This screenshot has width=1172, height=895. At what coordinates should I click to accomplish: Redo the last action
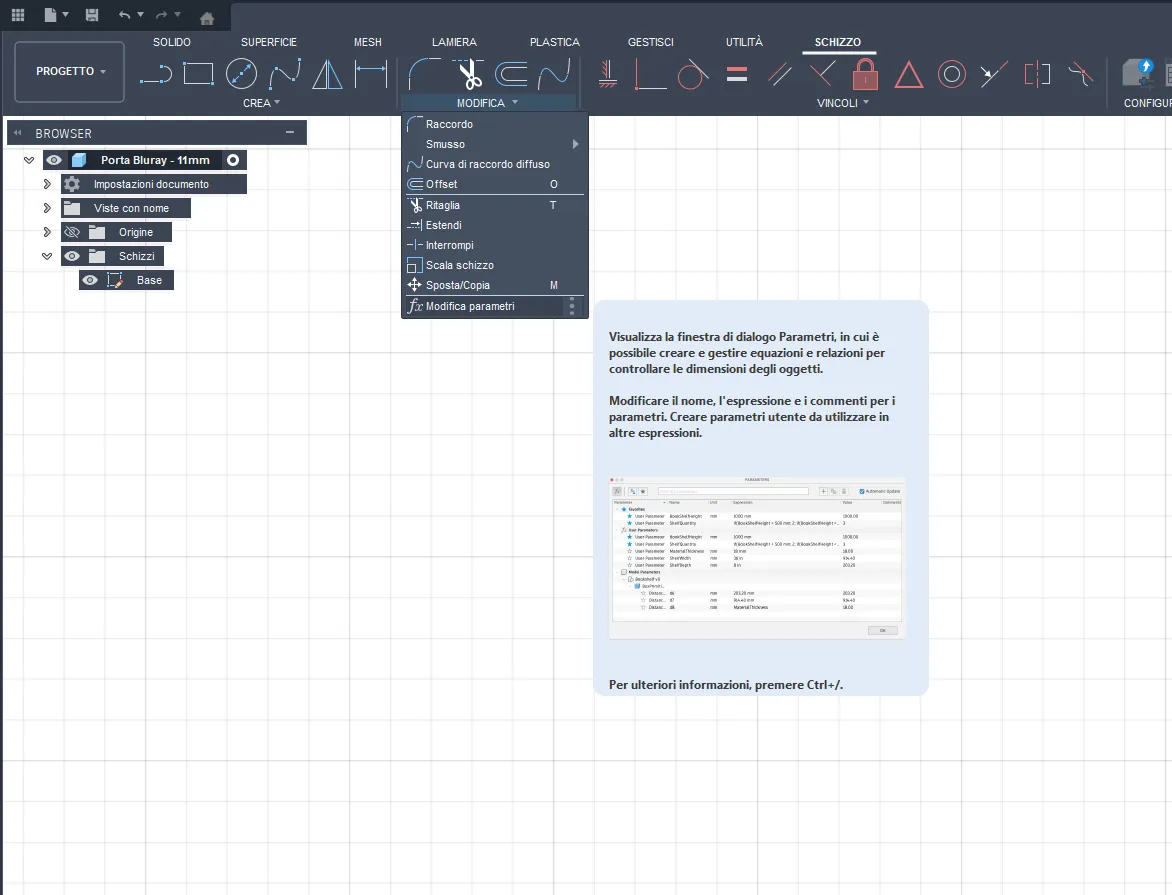(161, 15)
